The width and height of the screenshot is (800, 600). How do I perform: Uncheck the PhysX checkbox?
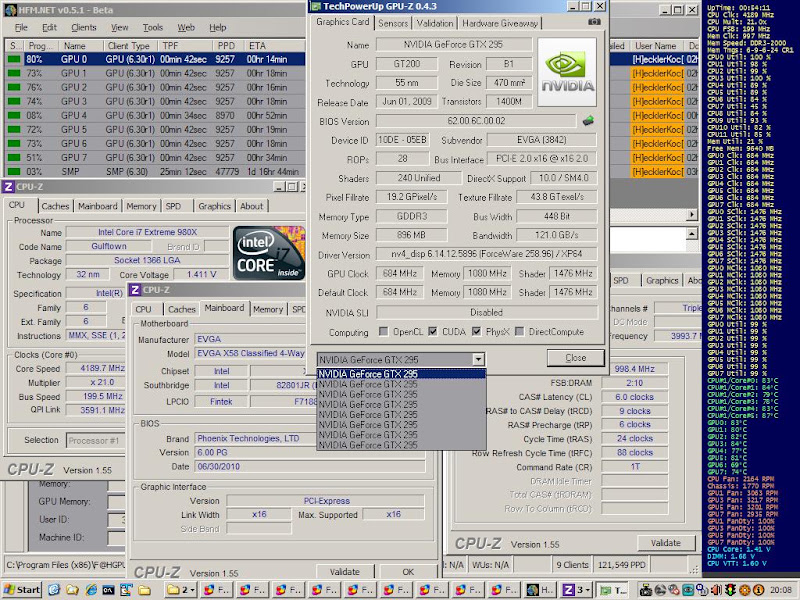[x=476, y=332]
